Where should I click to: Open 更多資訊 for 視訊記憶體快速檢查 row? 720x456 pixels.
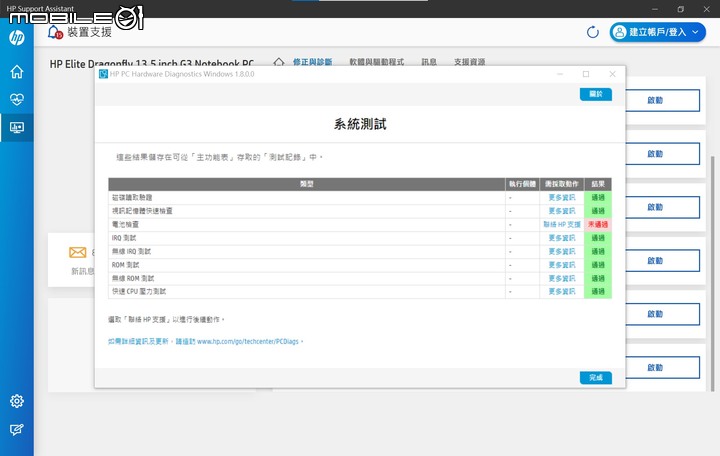(562, 211)
